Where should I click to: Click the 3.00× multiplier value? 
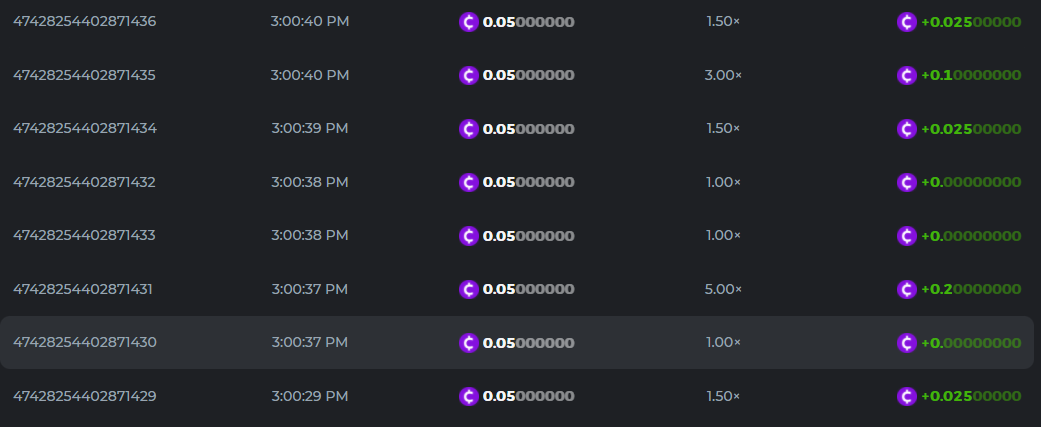(x=723, y=75)
